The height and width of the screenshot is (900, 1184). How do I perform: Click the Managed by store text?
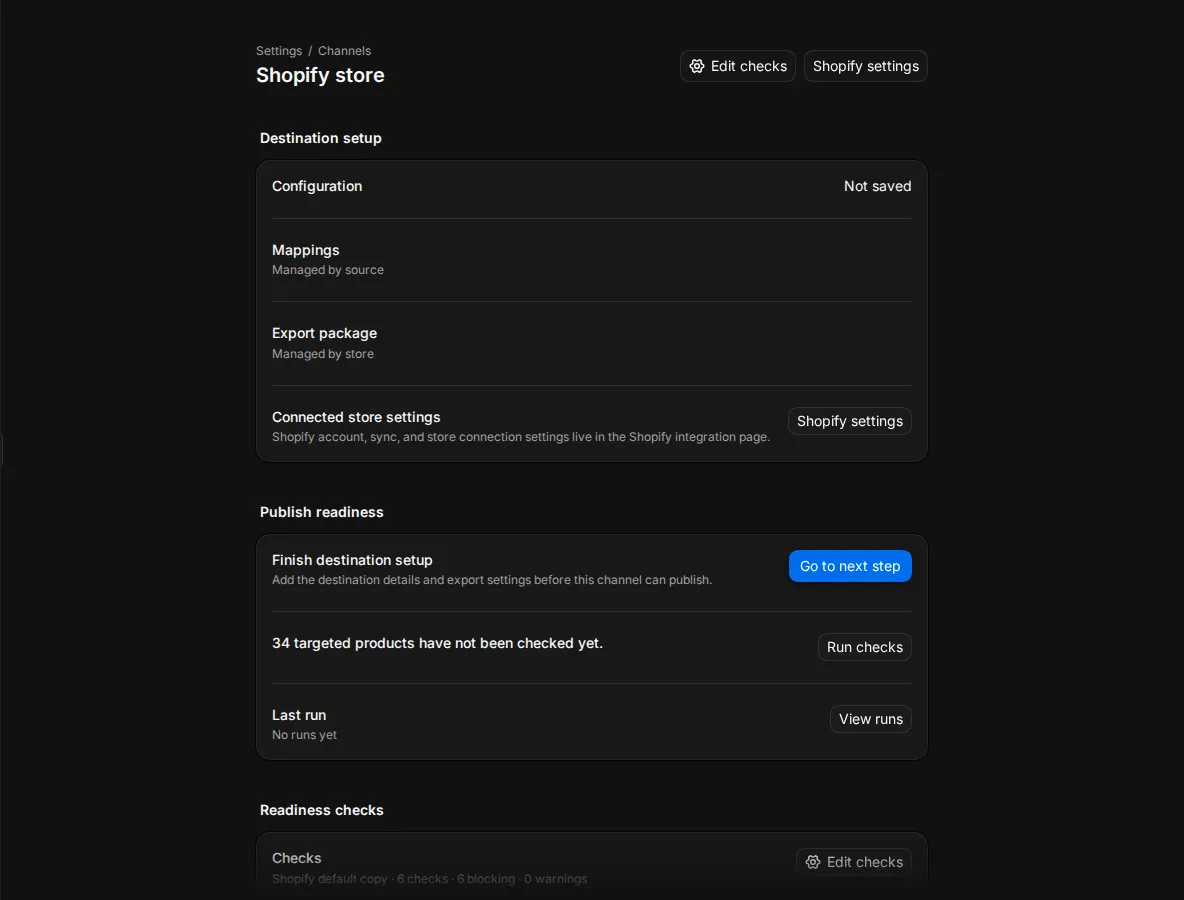tap(322, 354)
